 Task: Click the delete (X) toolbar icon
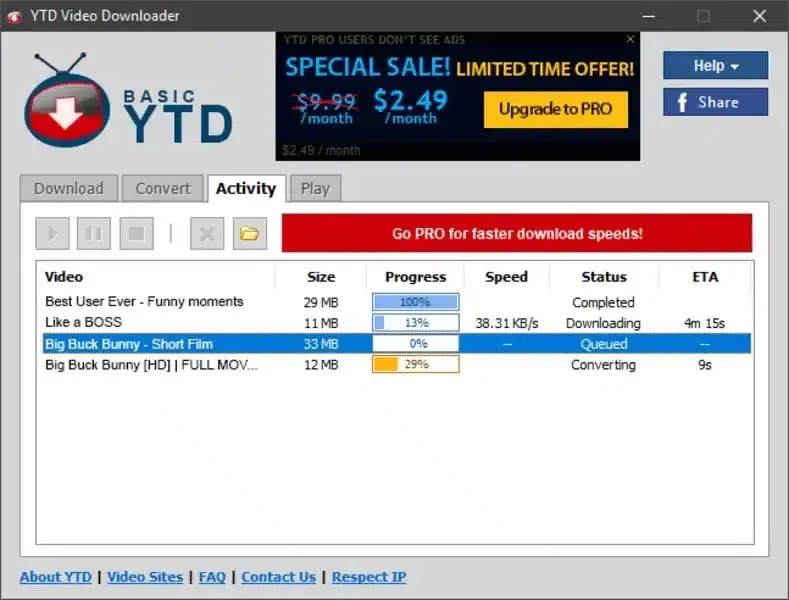tap(207, 234)
